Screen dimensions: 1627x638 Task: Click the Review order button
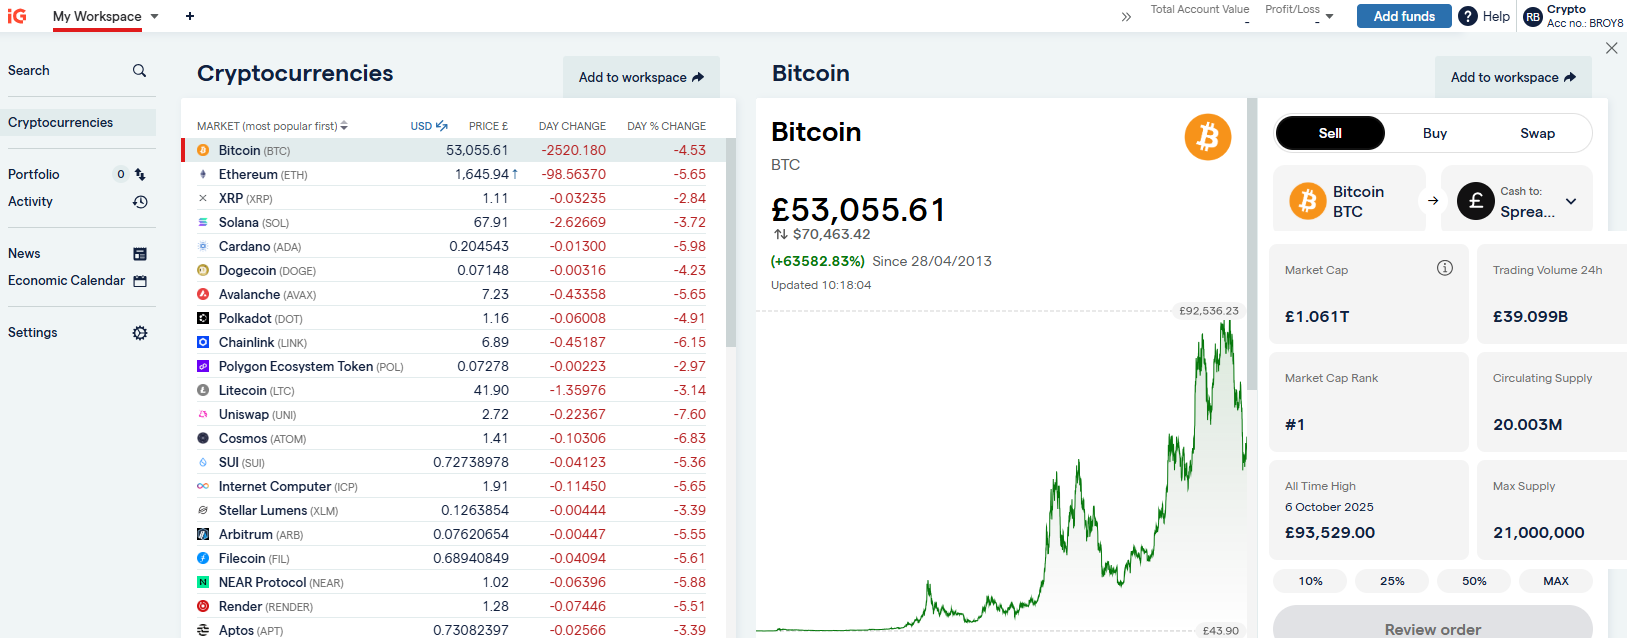pyautogui.click(x=1433, y=624)
